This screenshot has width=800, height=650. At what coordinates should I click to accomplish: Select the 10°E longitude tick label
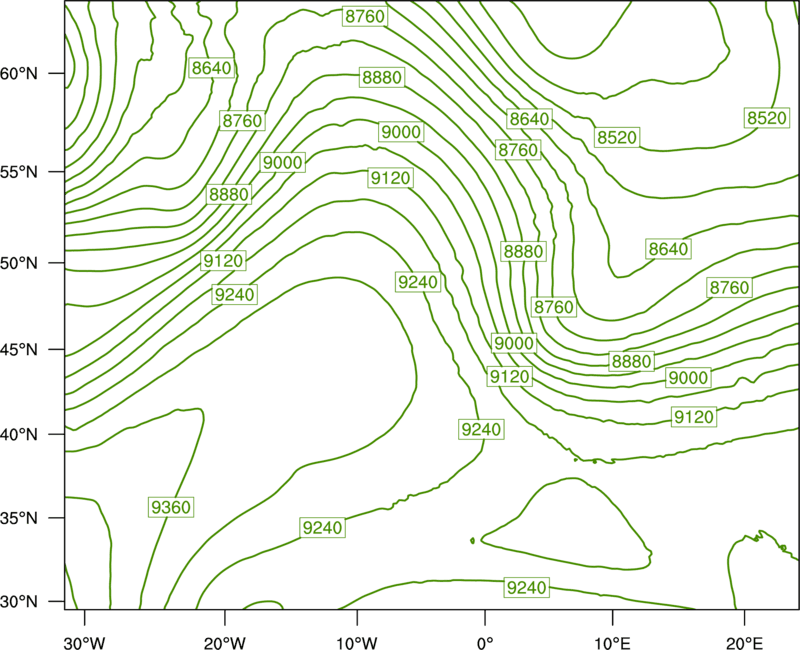tap(612, 643)
